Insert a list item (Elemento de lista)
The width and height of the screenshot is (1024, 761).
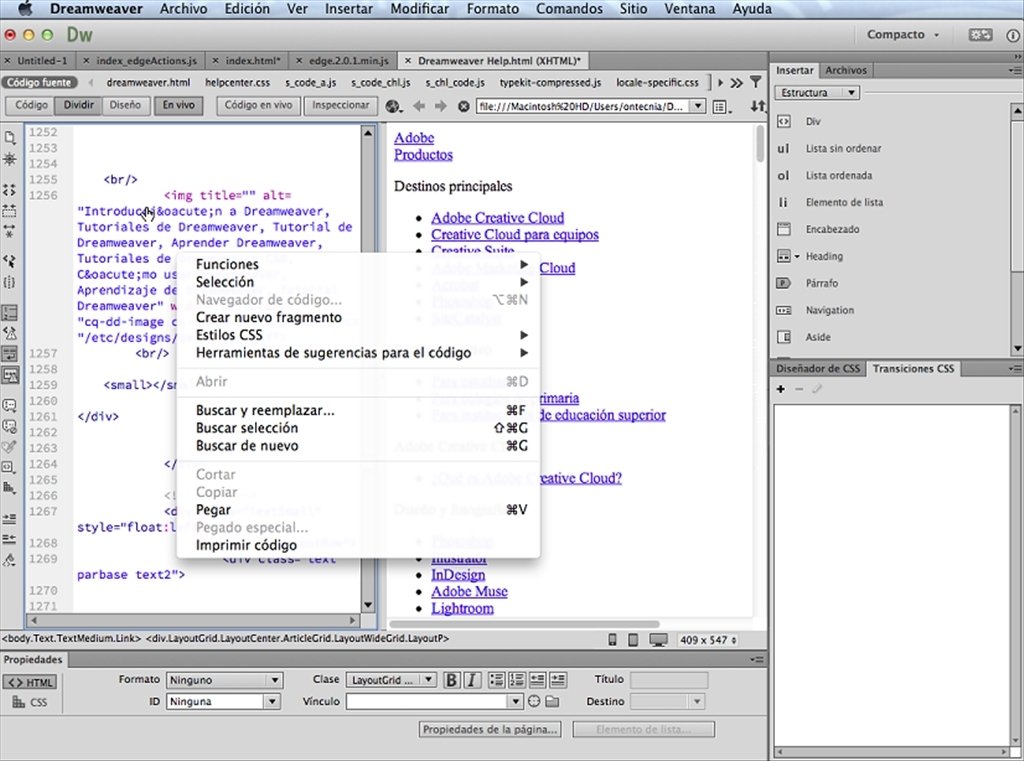pos(844,202)
